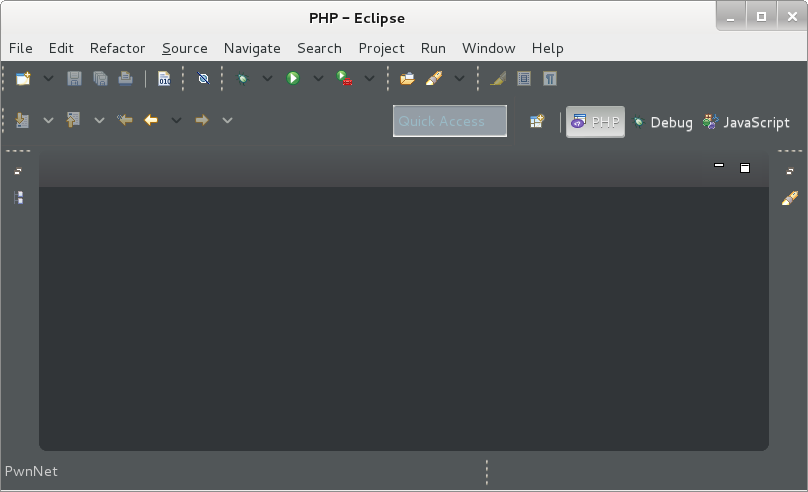The width and height of the screenshot is (808, 492).
Task: Expand the Forward history dropdown arrow
Action: tap(227, 121)
